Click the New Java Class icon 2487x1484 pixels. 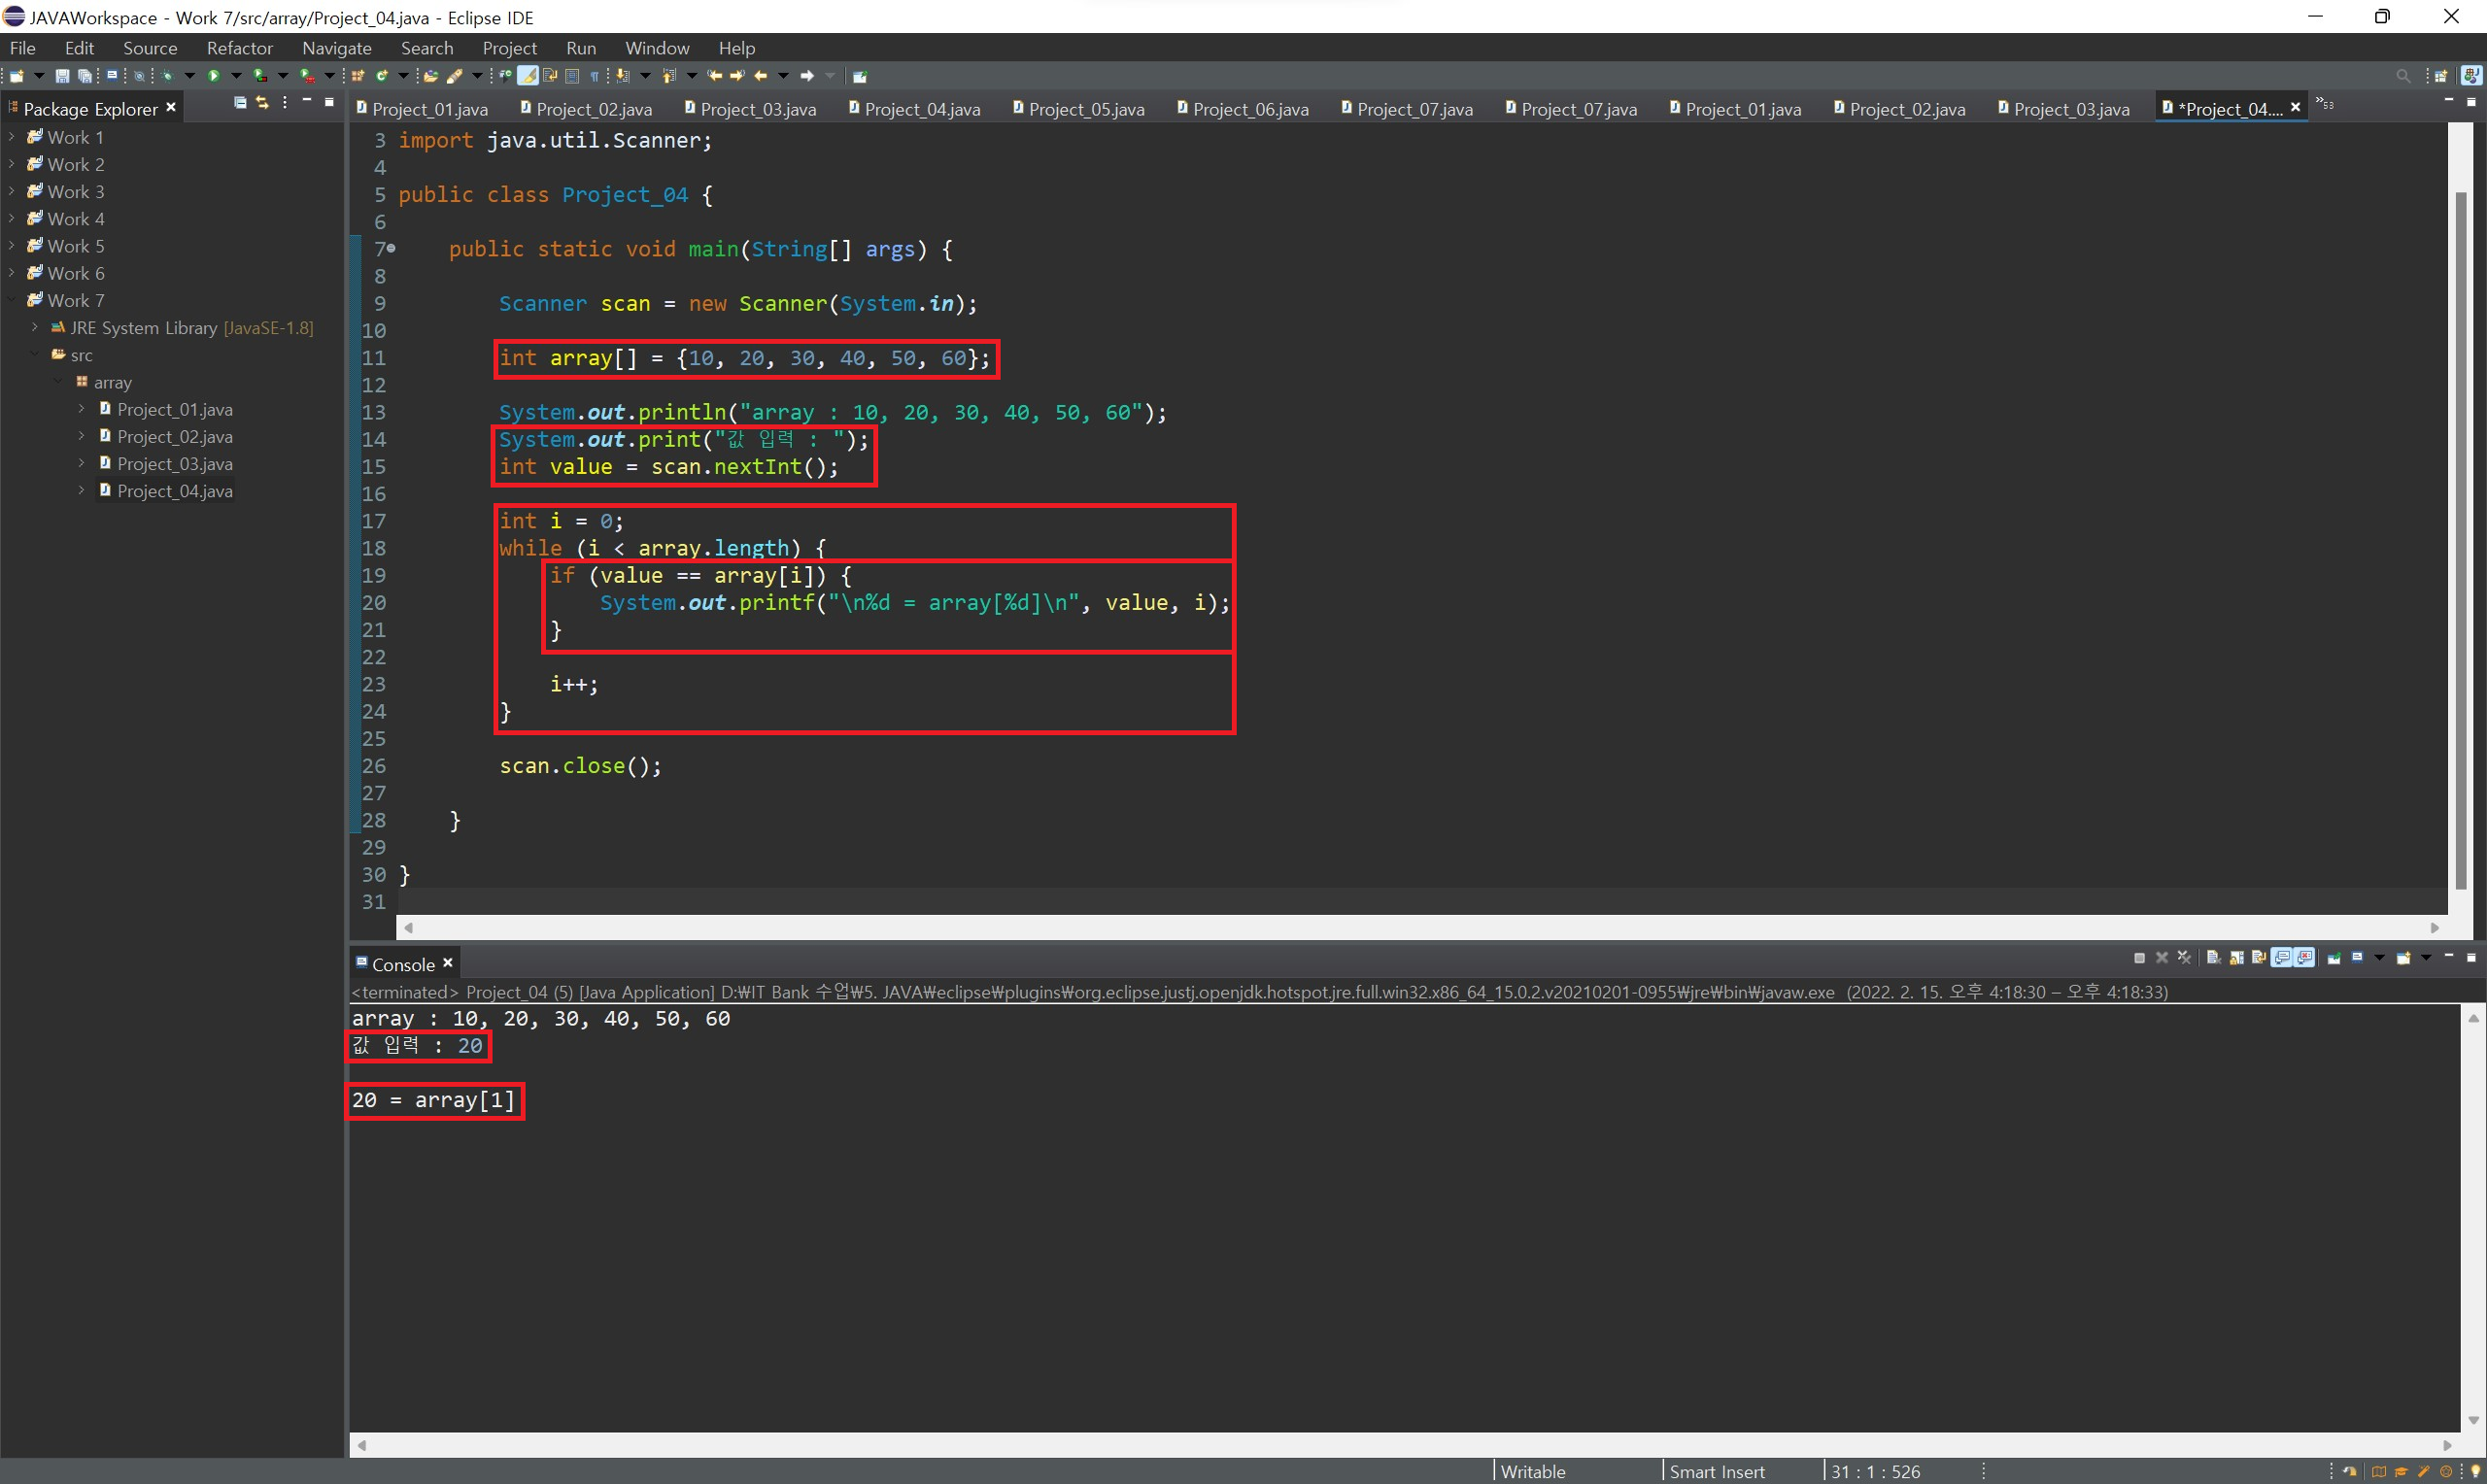(381, 76)
